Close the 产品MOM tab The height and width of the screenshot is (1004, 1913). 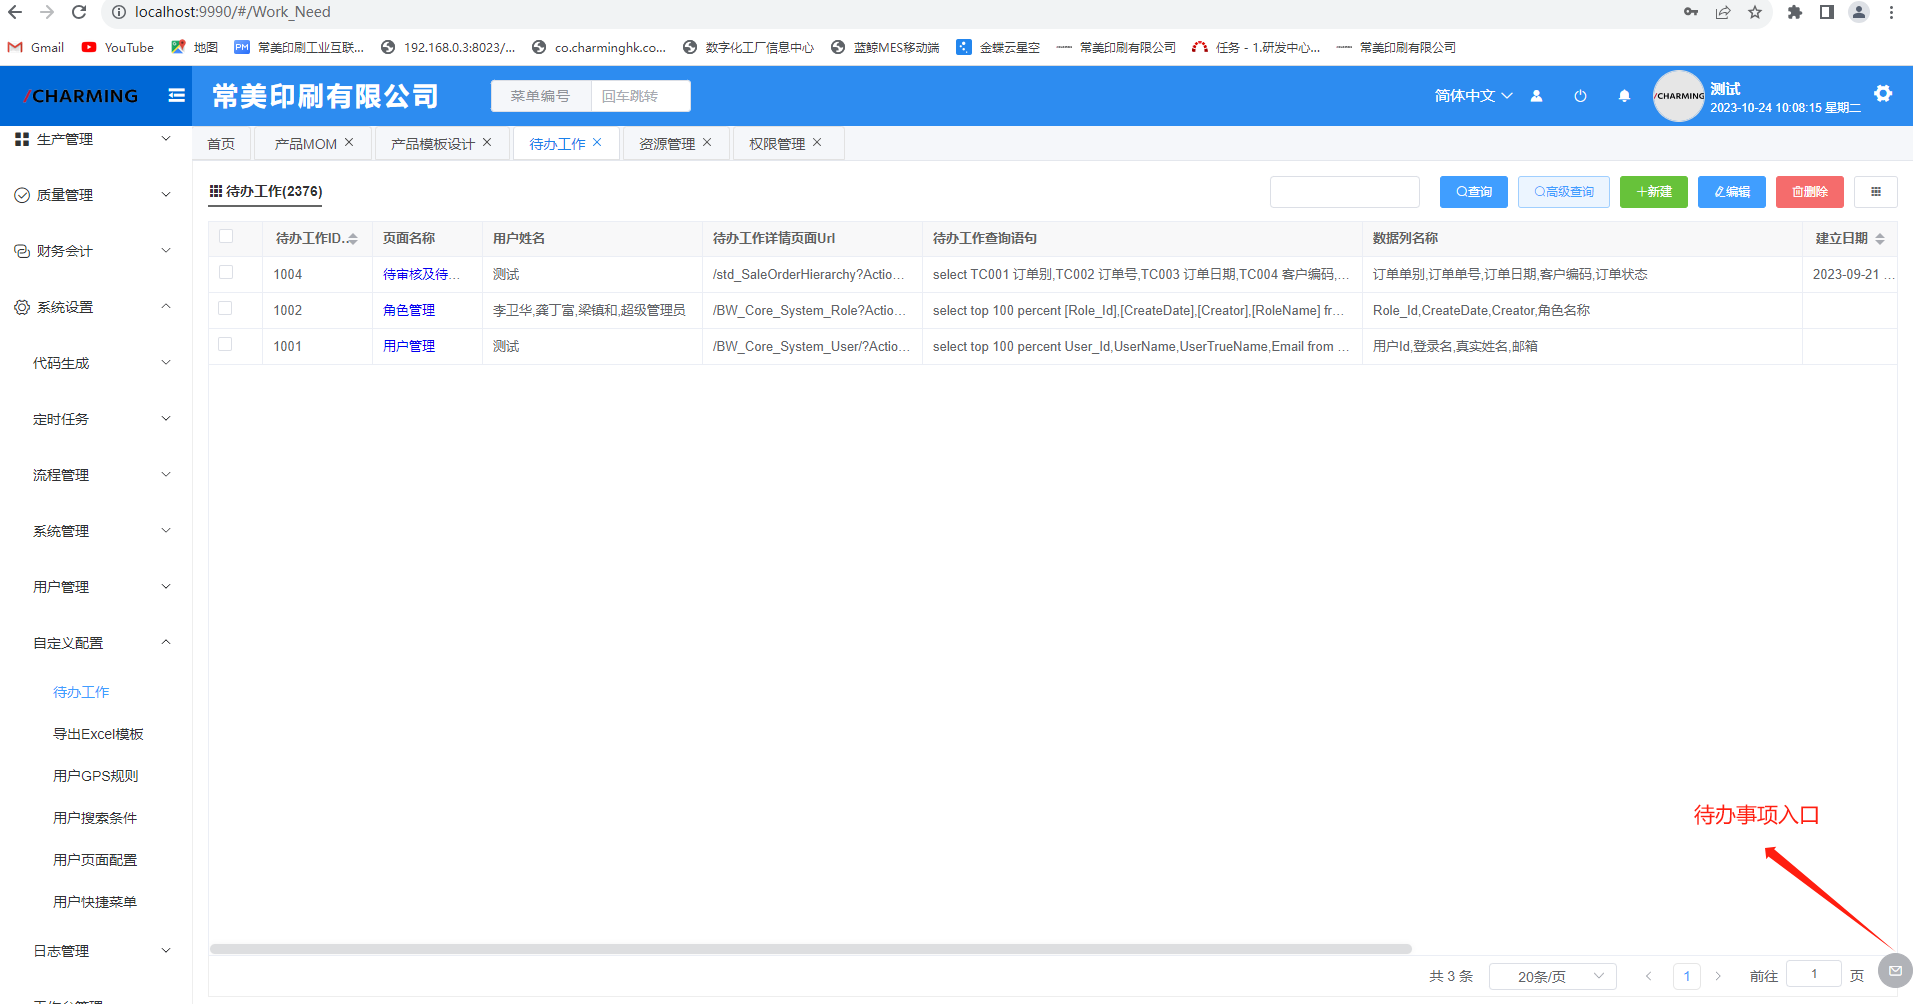coord(349,143)
